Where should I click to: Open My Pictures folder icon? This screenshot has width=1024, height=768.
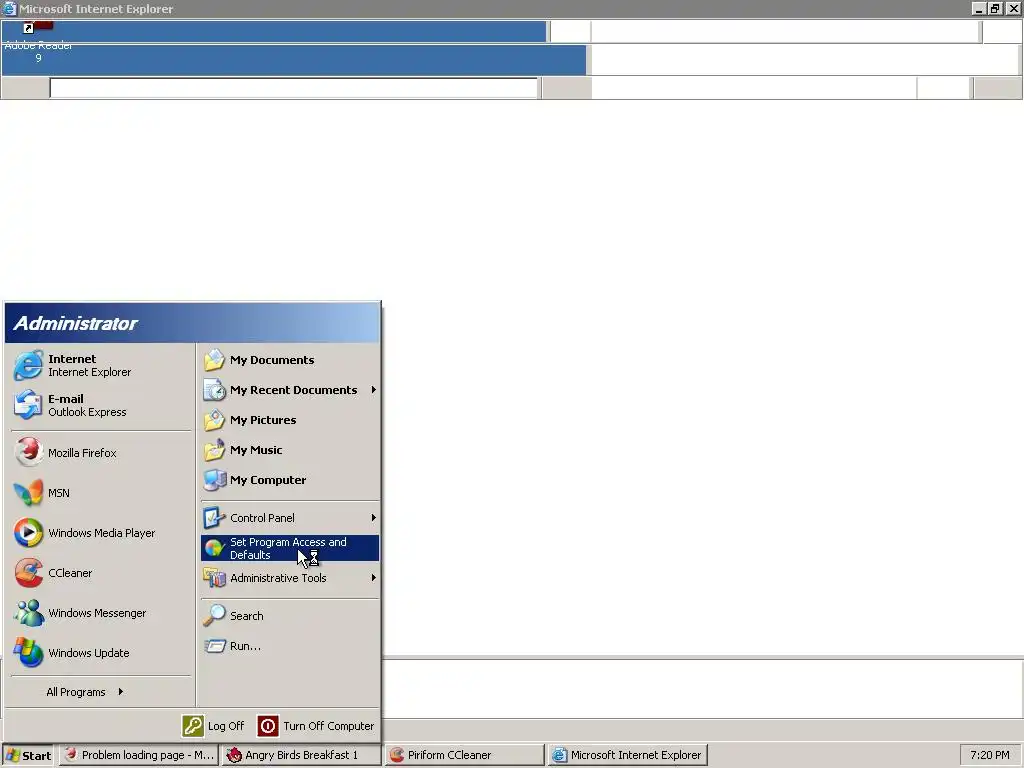click(x=214, y=420)
